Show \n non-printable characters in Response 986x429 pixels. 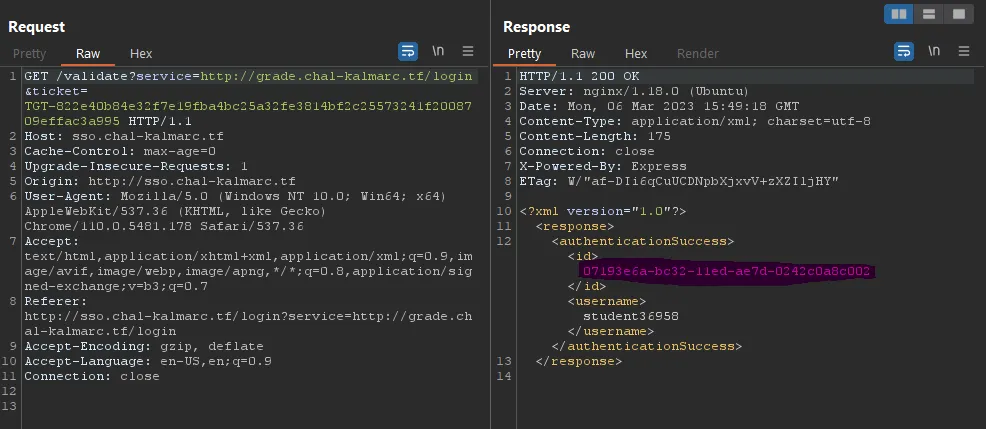tap(934, 51)
